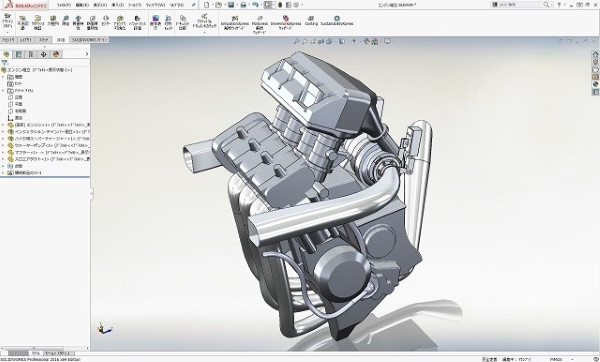Click the SimulationXpress Analysis Wizard button

[235, 23]
